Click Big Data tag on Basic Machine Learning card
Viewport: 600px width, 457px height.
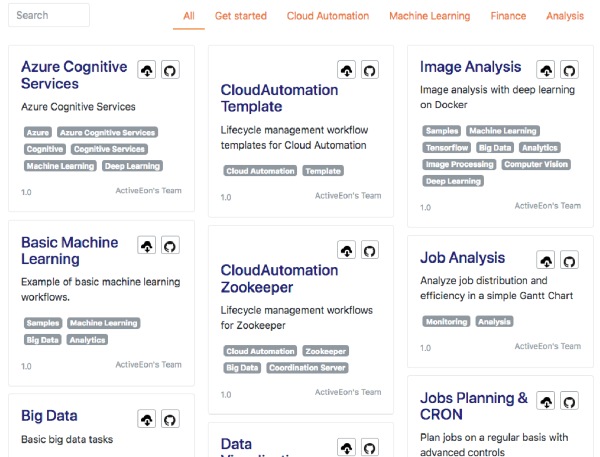coord(42,340)
